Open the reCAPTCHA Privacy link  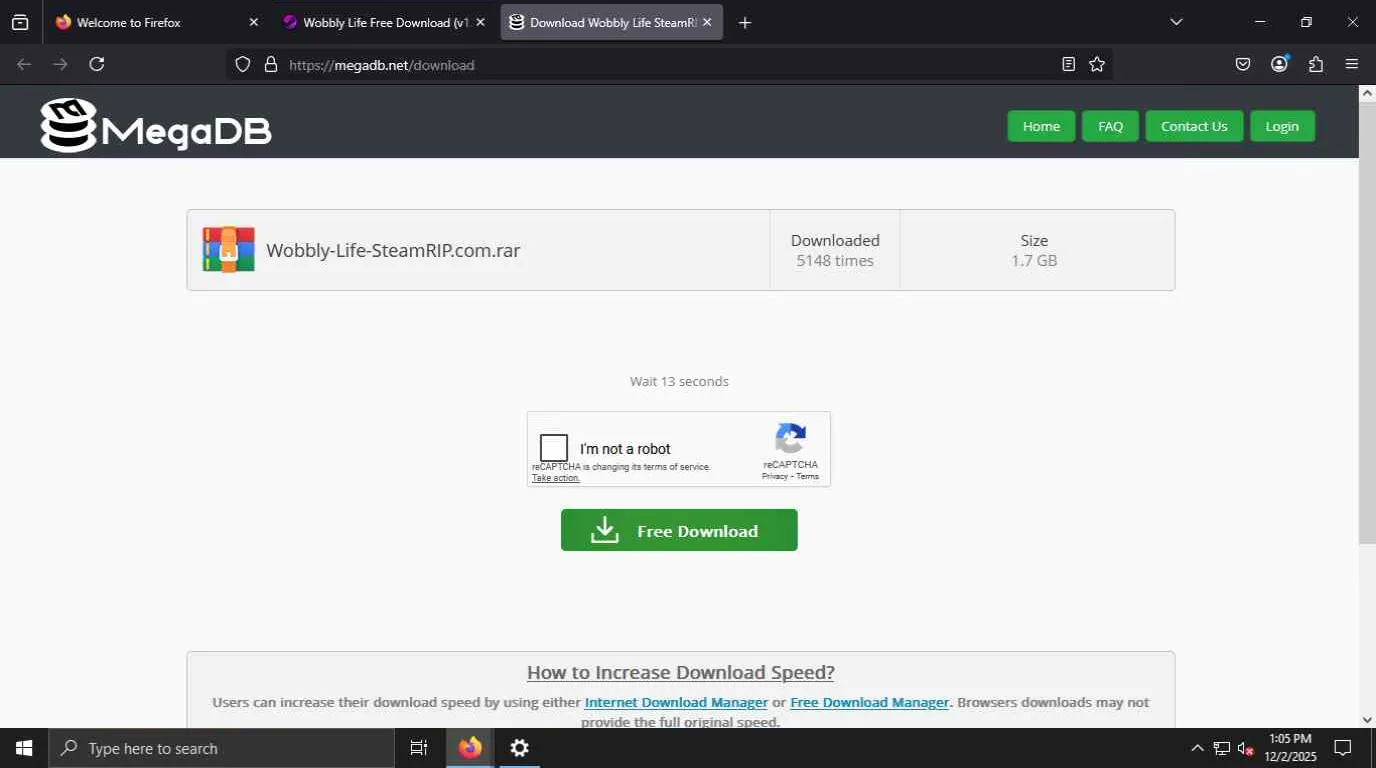click(775, 476)
